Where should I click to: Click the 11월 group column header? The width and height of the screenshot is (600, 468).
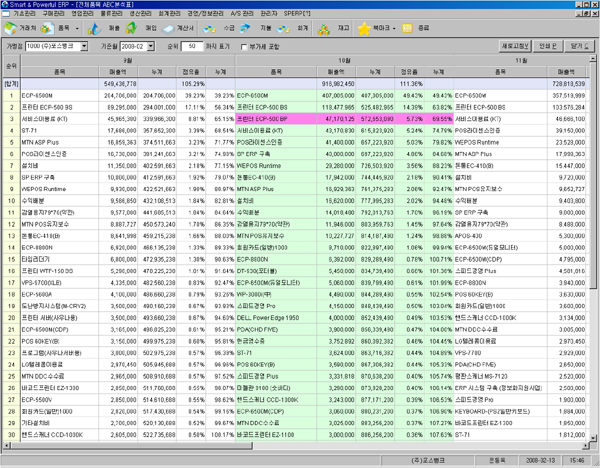[521, 60]
